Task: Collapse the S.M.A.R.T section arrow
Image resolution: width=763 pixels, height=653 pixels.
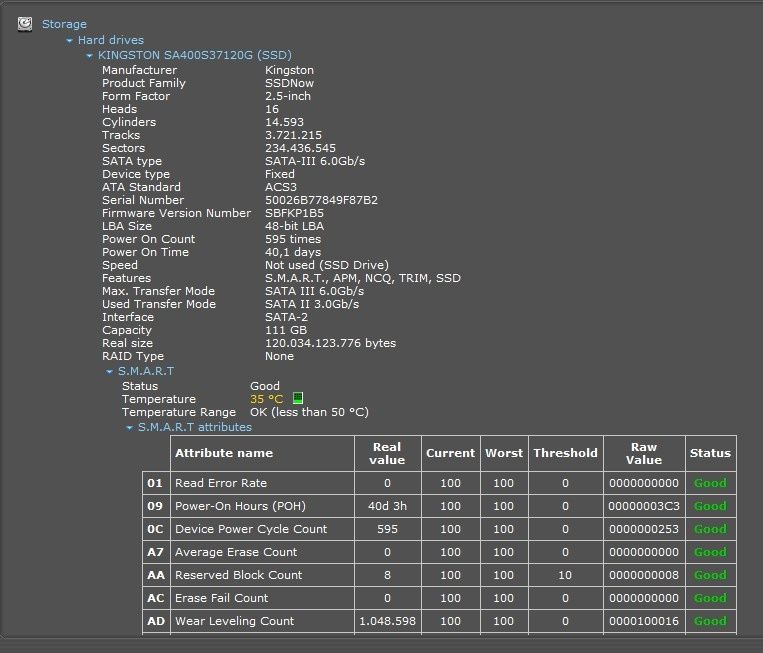Action: (x=109, y=372)
